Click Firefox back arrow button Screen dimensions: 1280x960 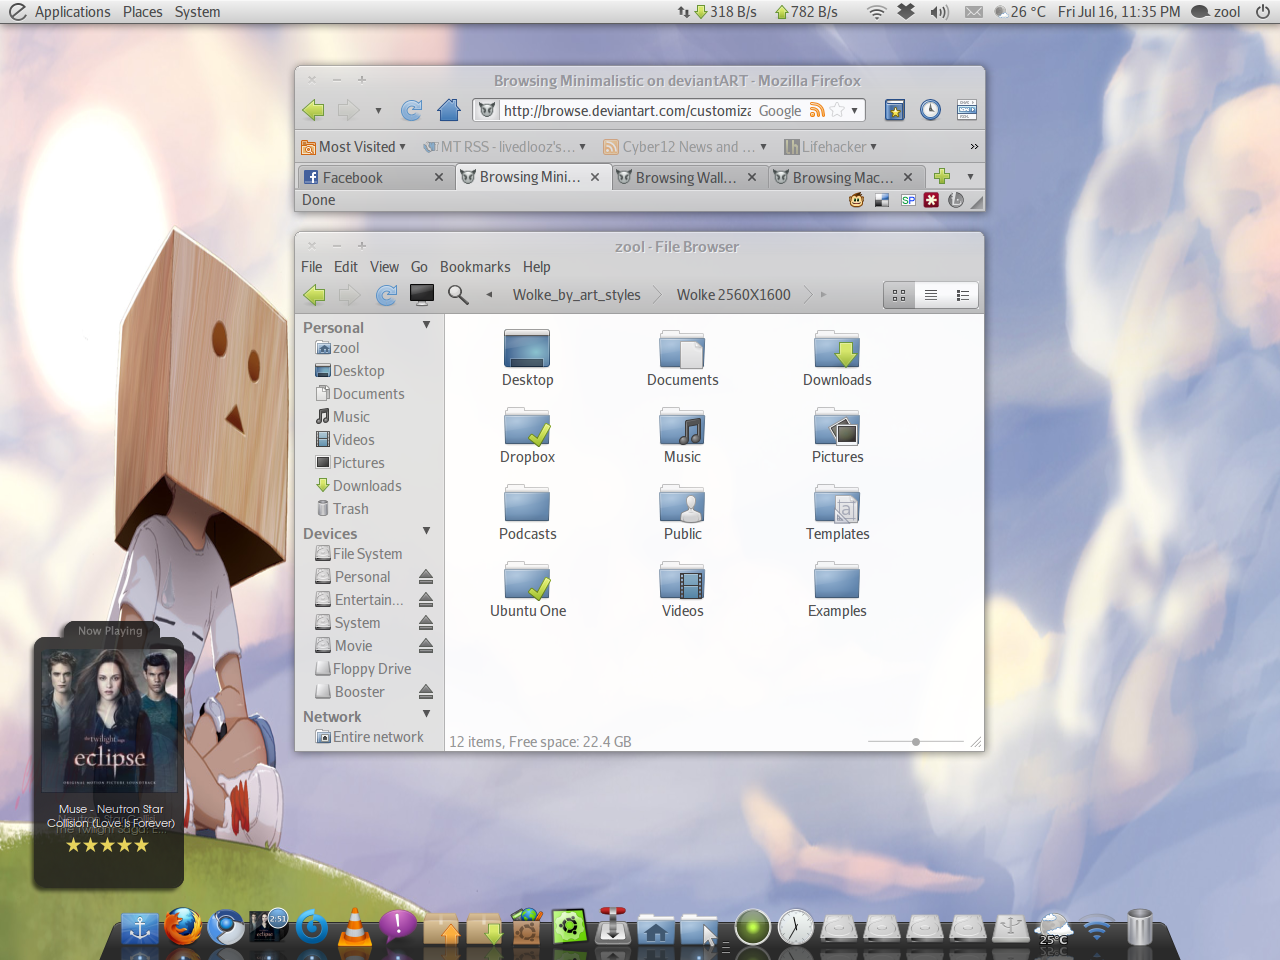pyautogui.click(x=314, y=110)
